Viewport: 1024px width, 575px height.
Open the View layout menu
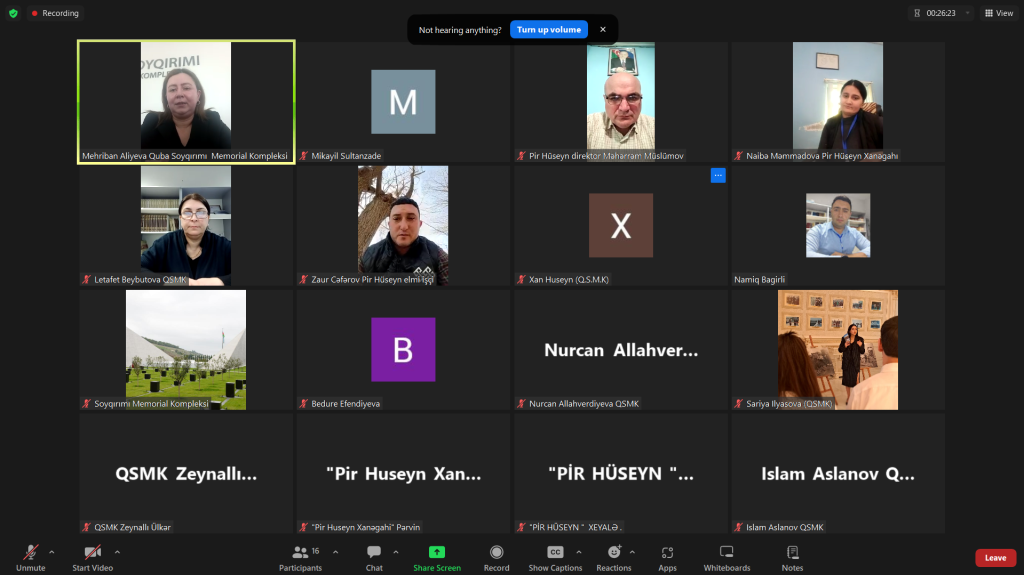click(x=999, y=13)
